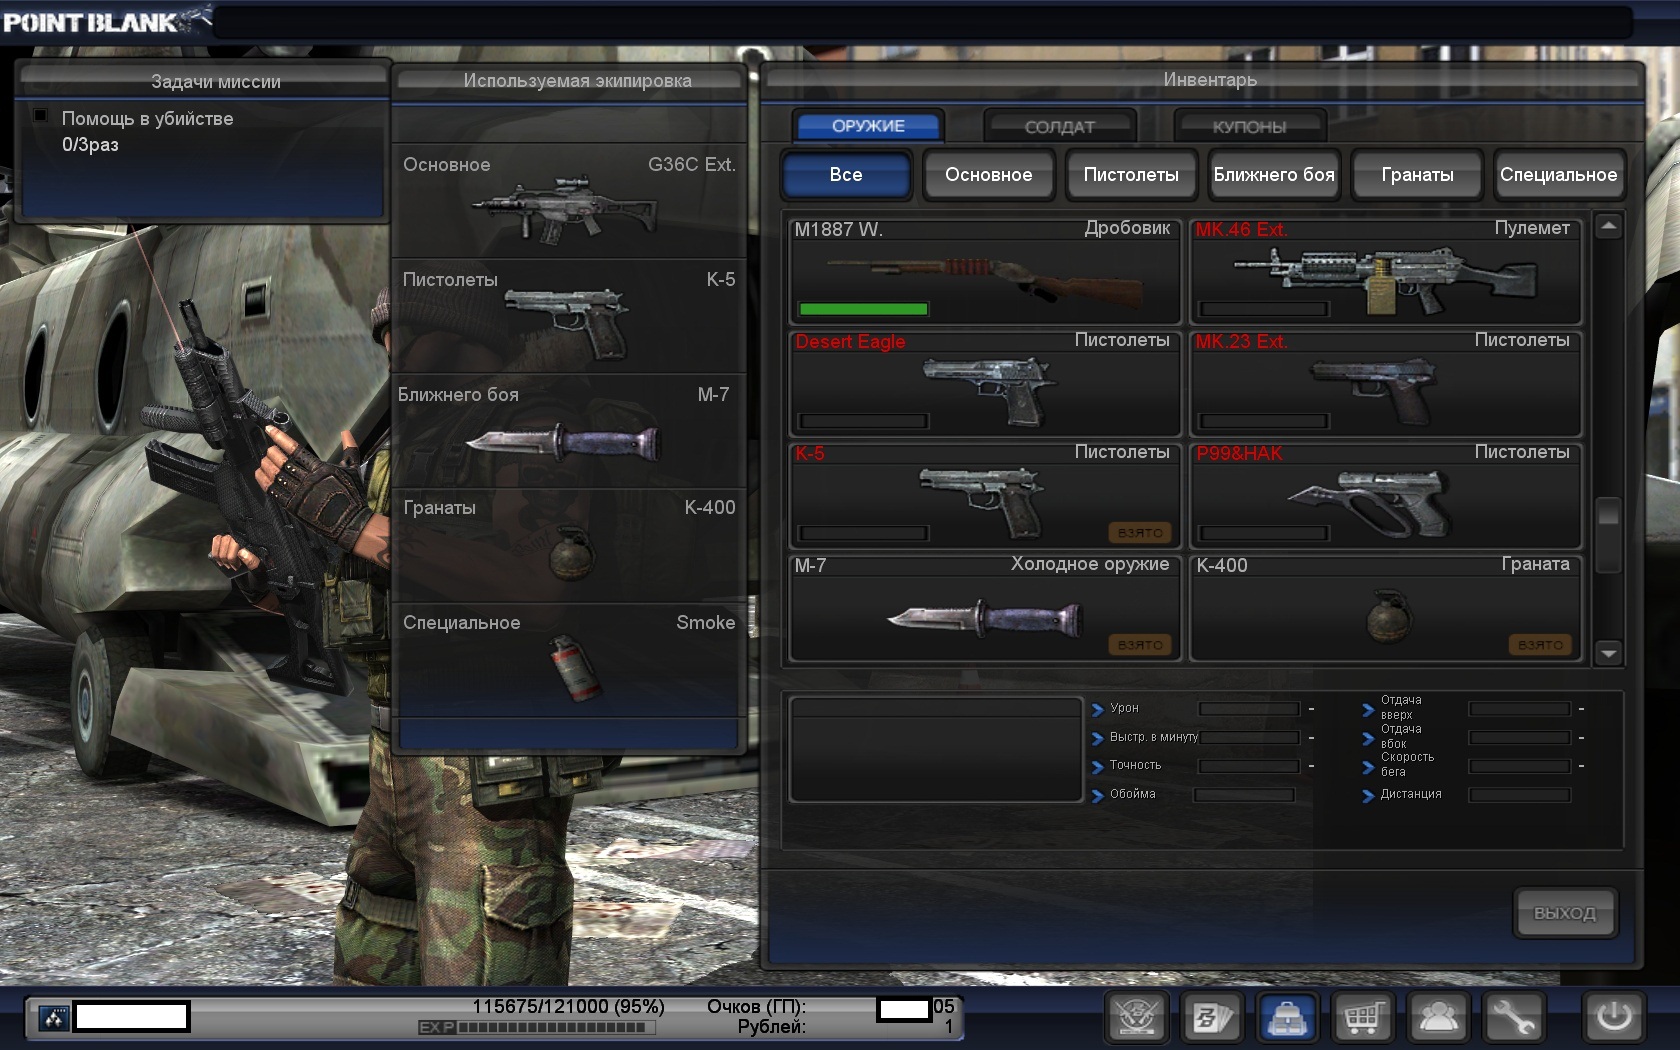Image resolution: width=1680 pixels, height=1050 pixels.
Task: Open the friends community icon
Action: pyautogui.click(x=1438, y=1018)
